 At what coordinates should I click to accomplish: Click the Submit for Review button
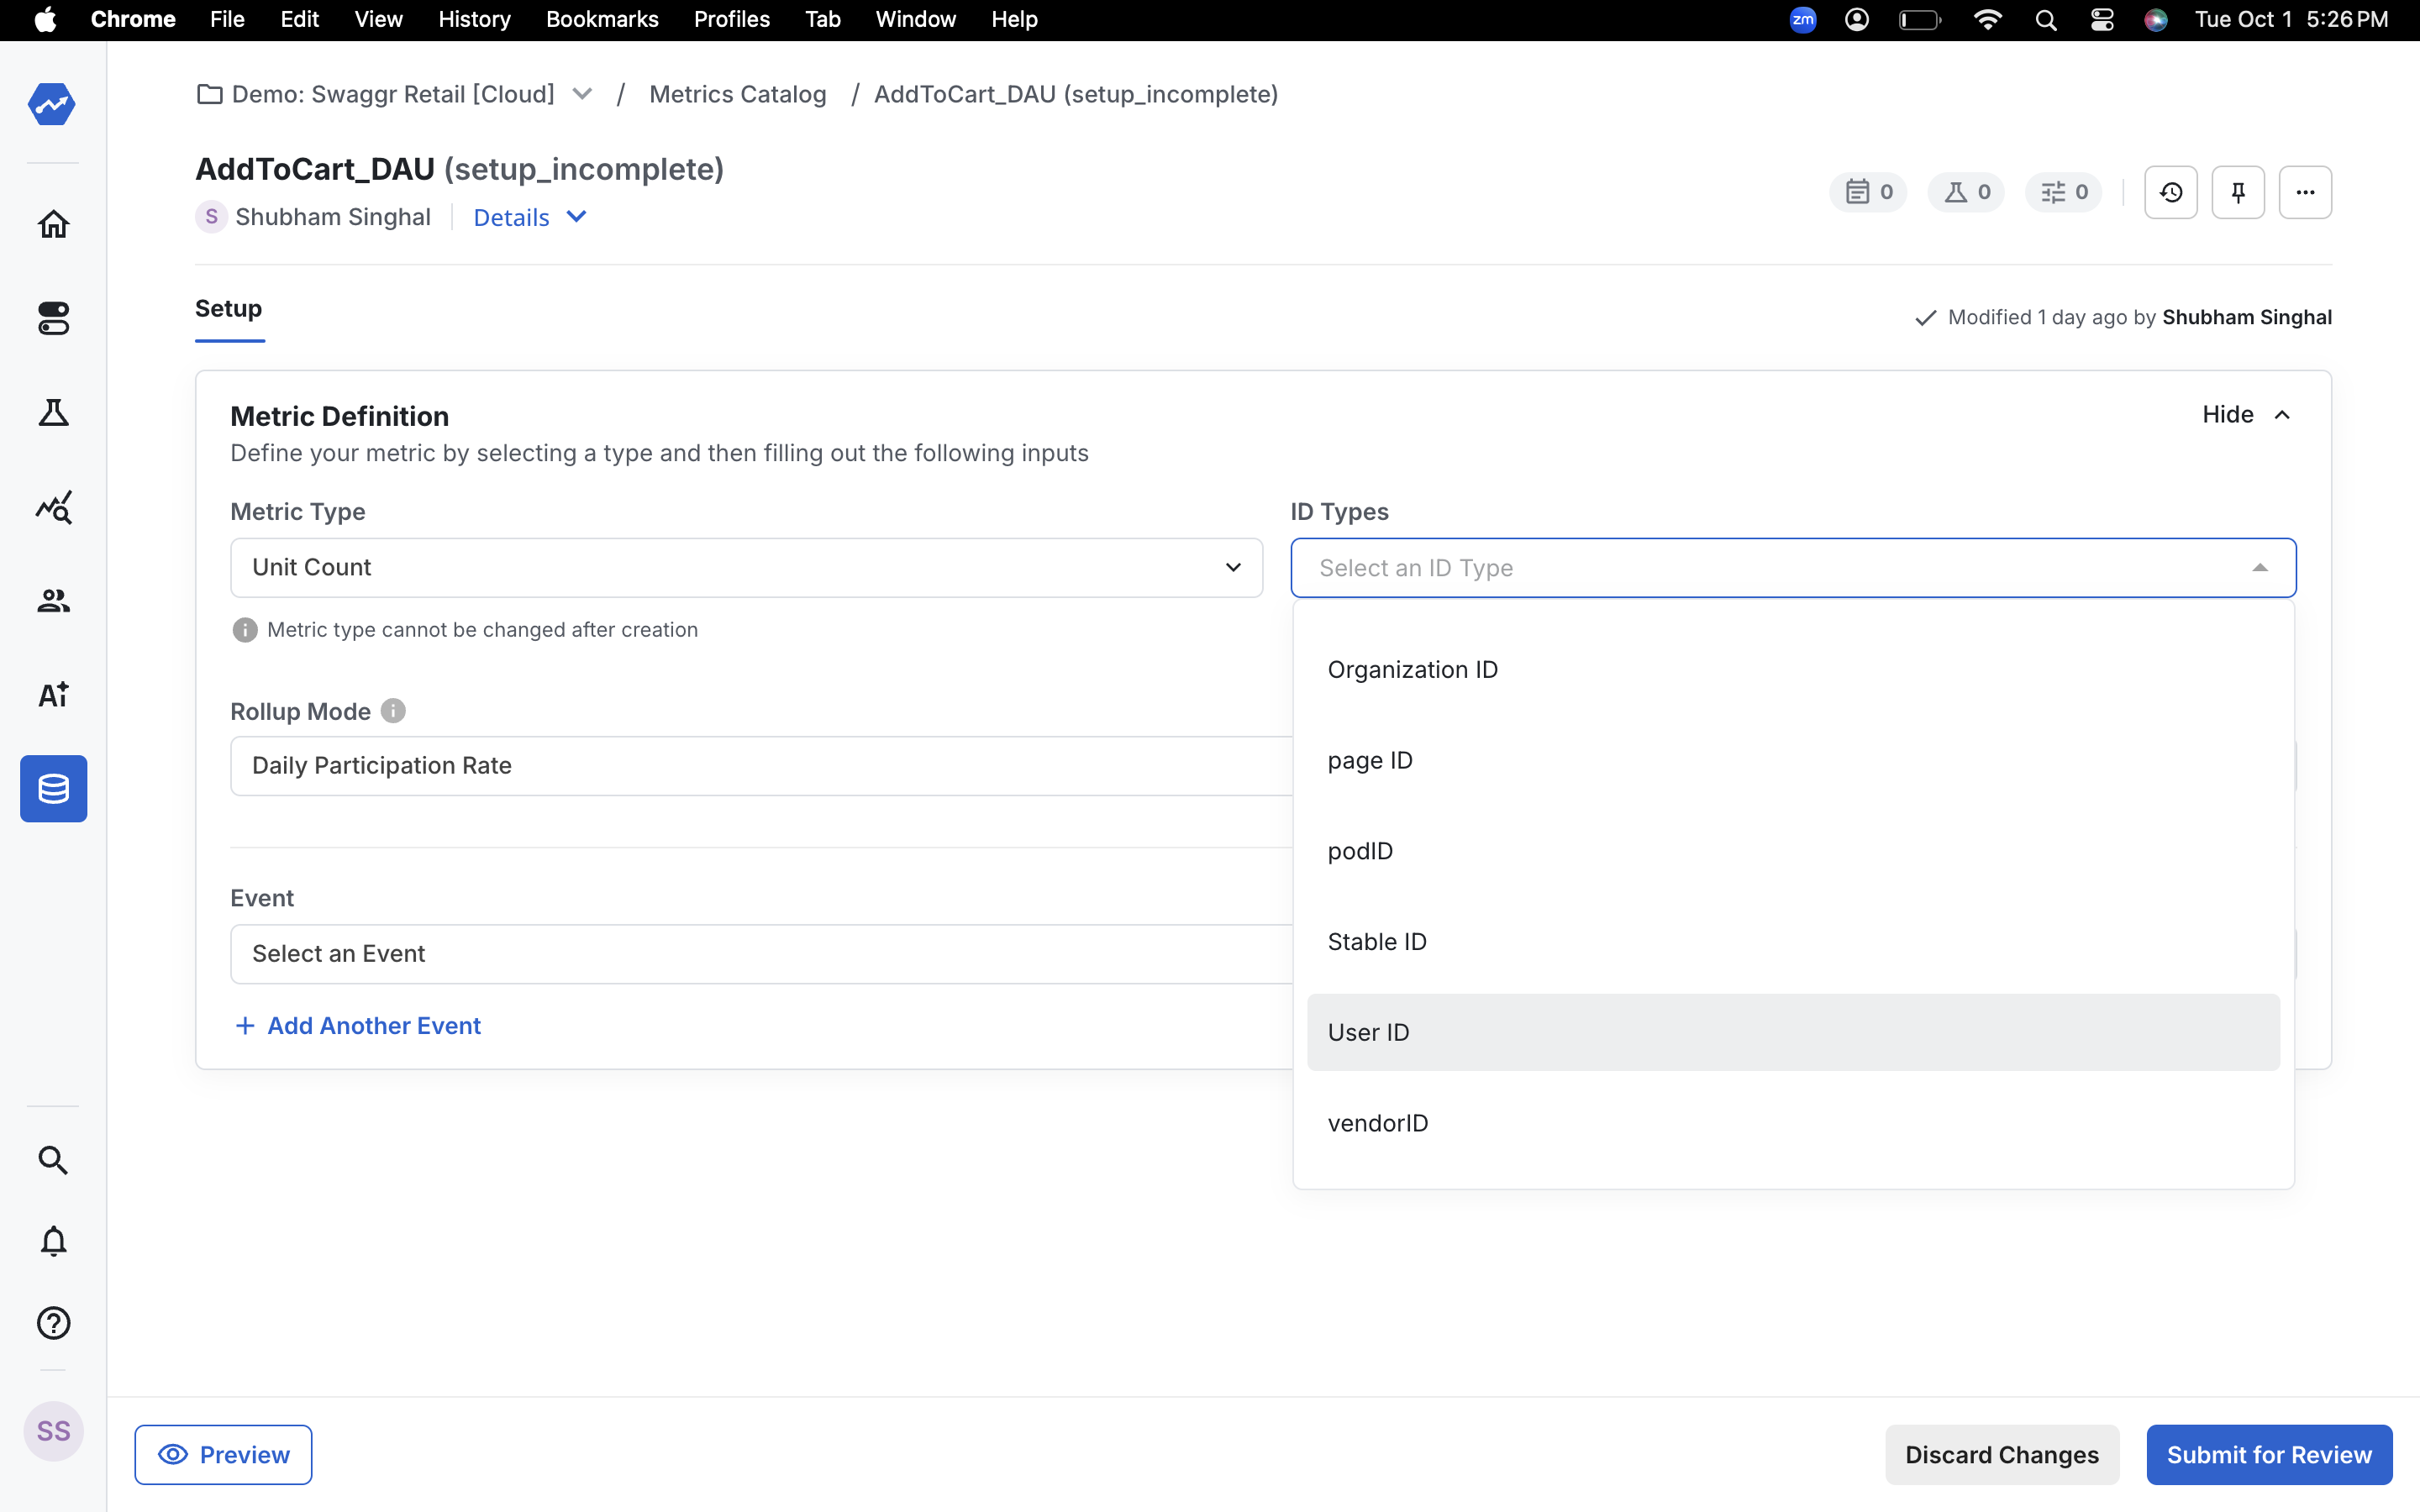pyautogui.click(x=2268, y=1454)
